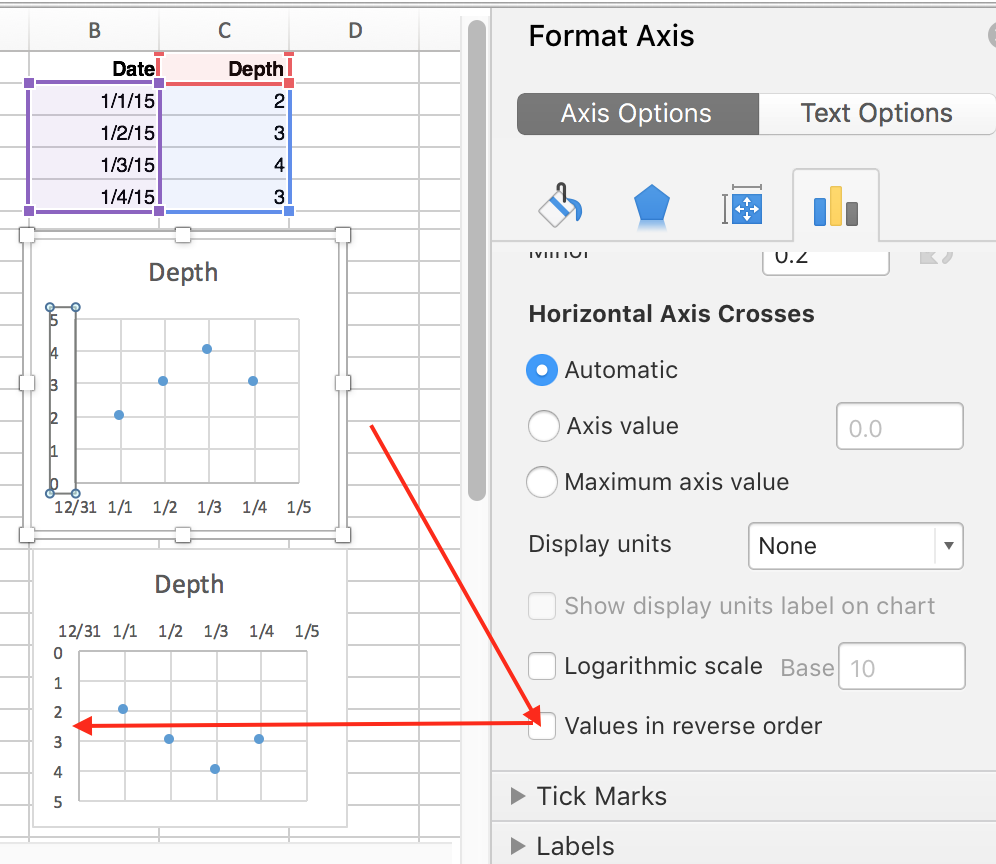This screenshot has height=864, width=996.
Task: Select the Automatic radio button
Action: point(542,370)
